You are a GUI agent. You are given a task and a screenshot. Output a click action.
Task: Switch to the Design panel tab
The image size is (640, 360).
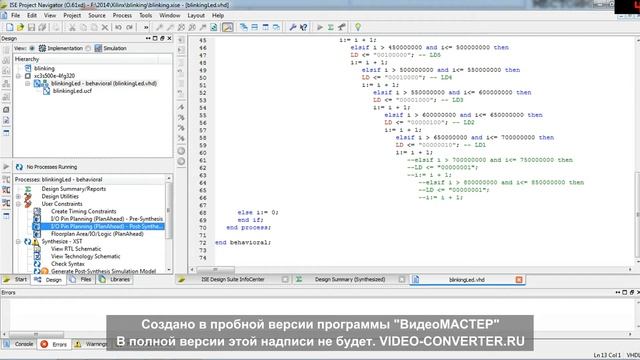click(x=49, y=280)
